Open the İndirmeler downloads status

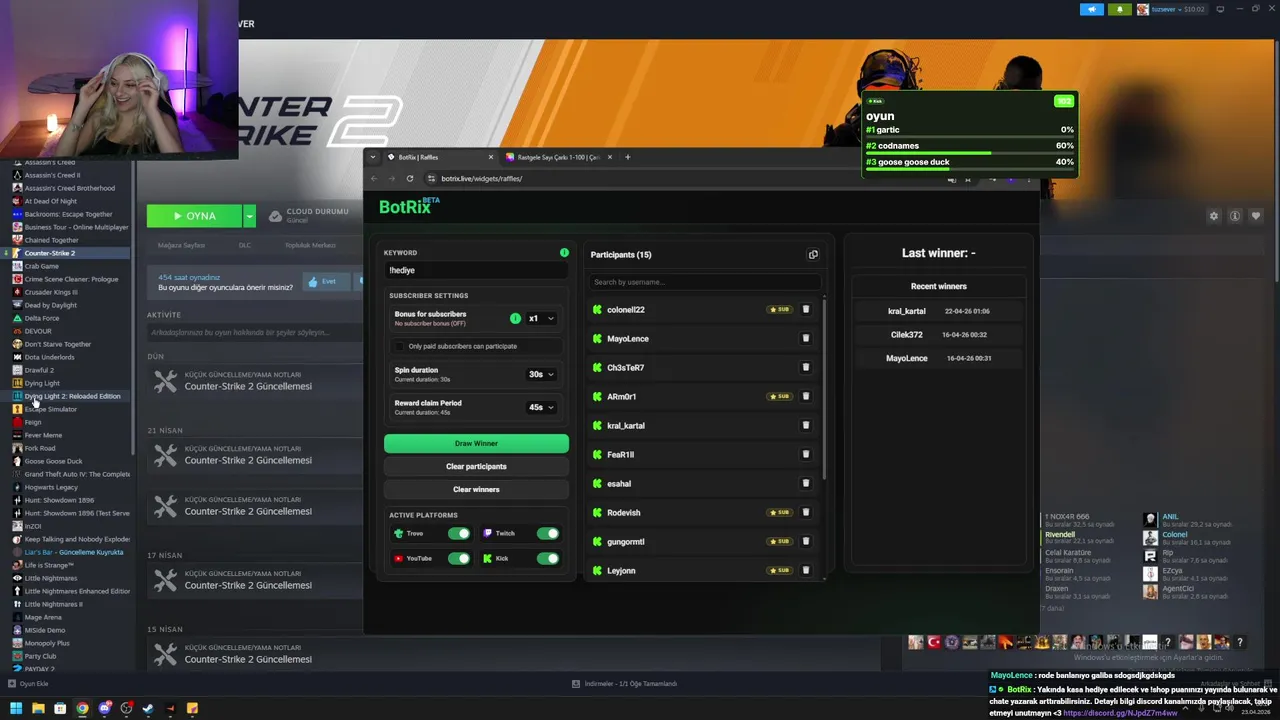[x=625, y=684]
